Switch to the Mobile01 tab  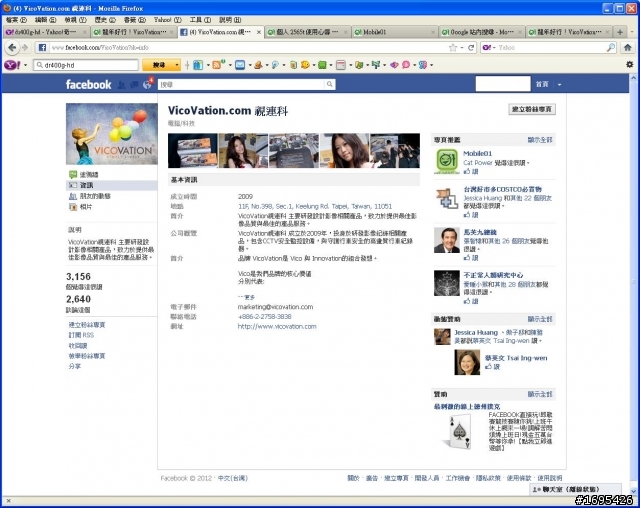point(395,32)
